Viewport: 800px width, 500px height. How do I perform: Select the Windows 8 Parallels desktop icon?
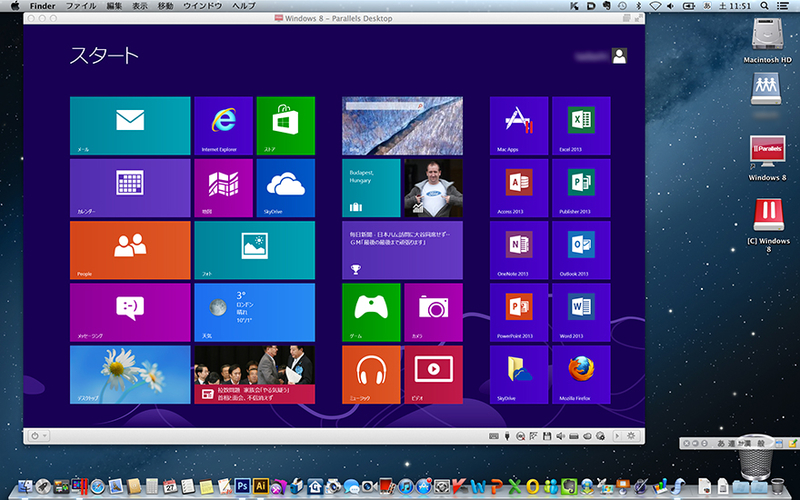click(767, 158)
